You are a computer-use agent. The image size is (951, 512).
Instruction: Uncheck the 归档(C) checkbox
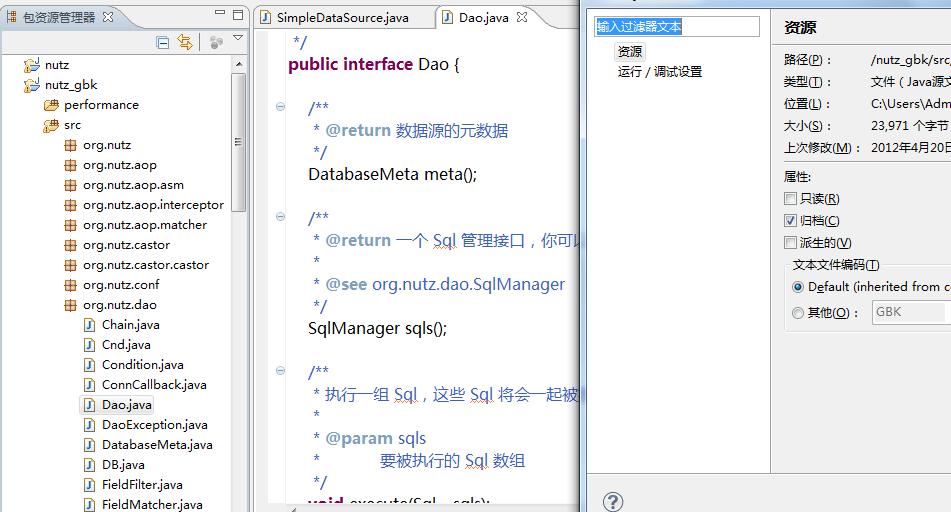tap(790, 220)
